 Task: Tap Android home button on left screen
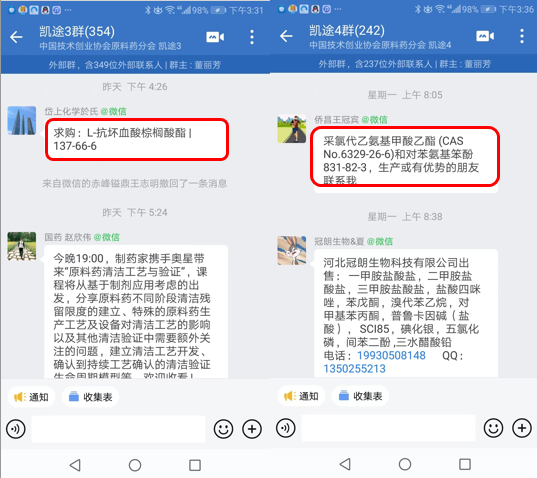coord(135,465)
